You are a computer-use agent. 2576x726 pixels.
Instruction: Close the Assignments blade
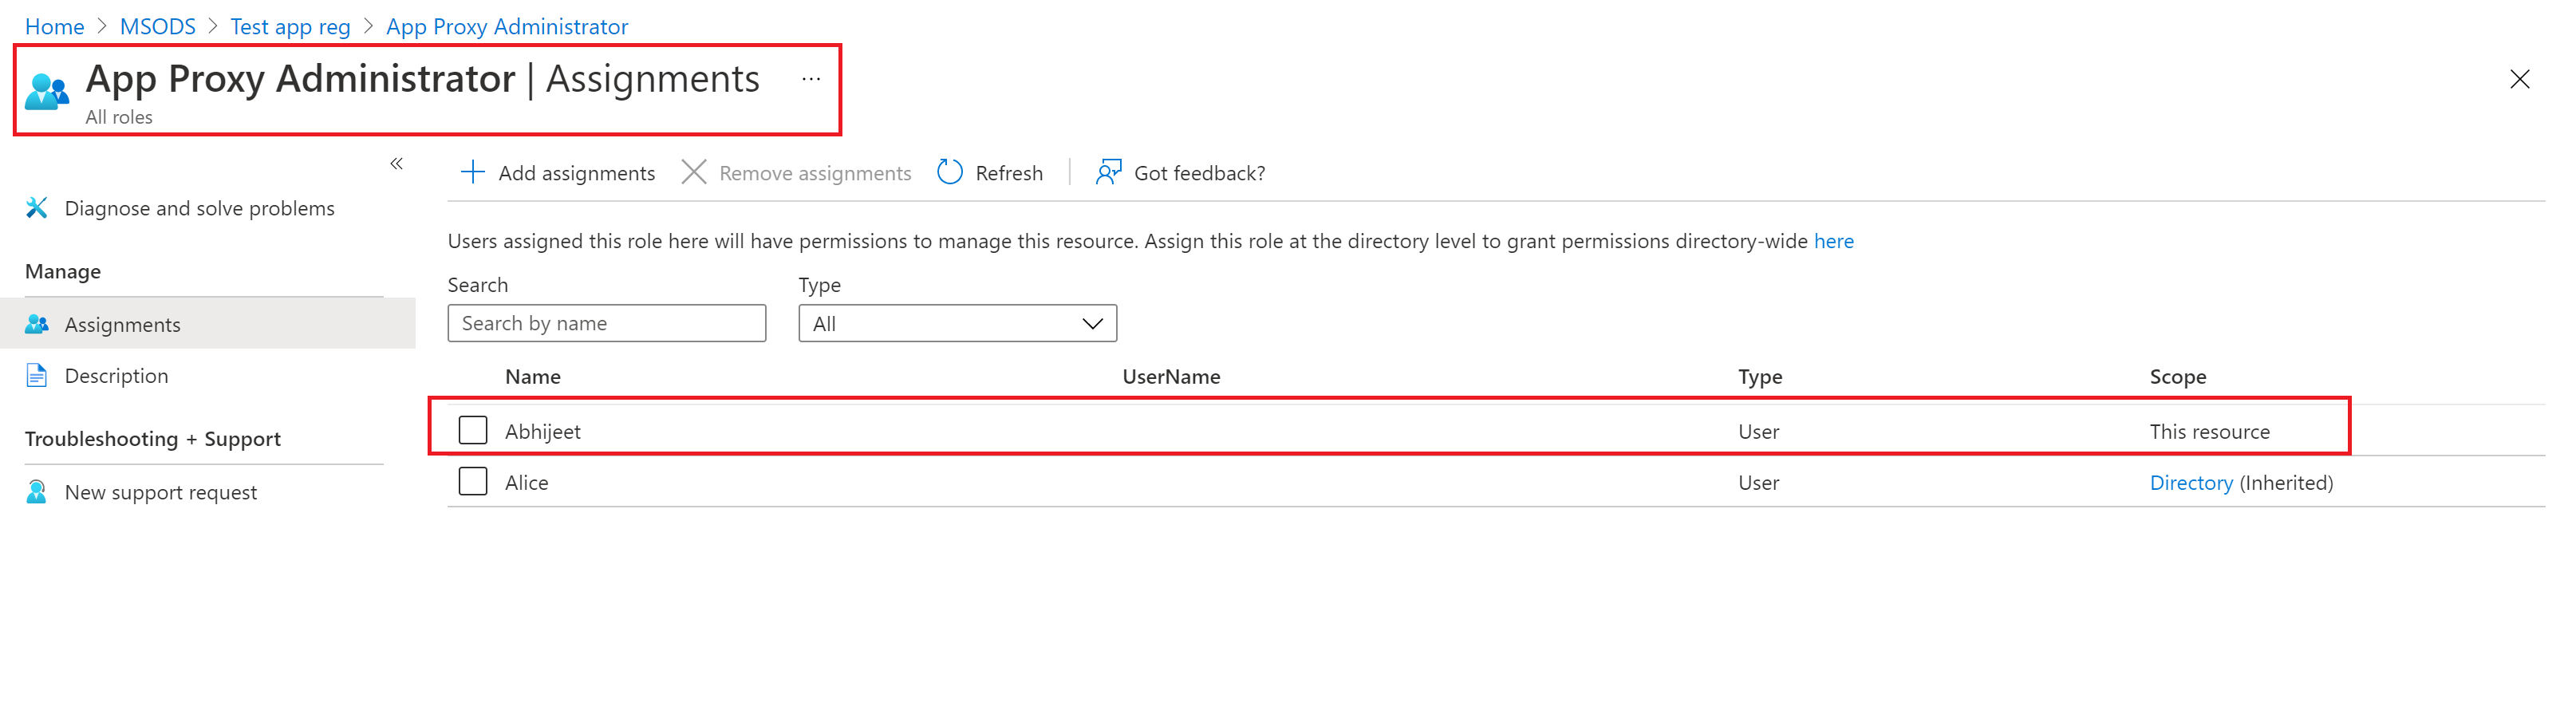coord(2519,79)
